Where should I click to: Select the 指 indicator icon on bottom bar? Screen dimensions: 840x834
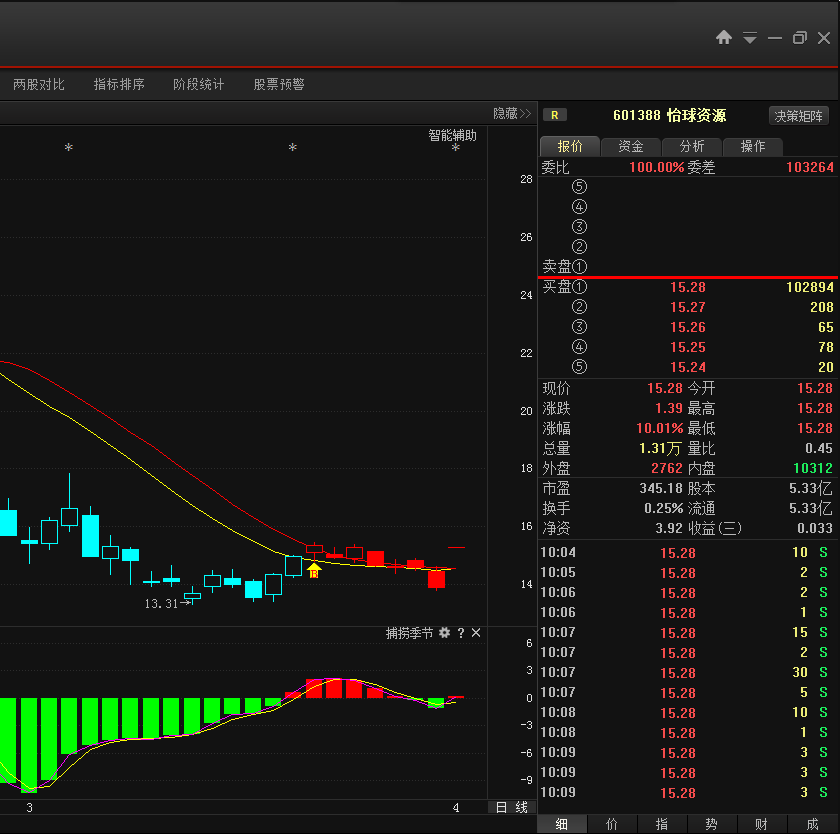(x=661, y=824)
